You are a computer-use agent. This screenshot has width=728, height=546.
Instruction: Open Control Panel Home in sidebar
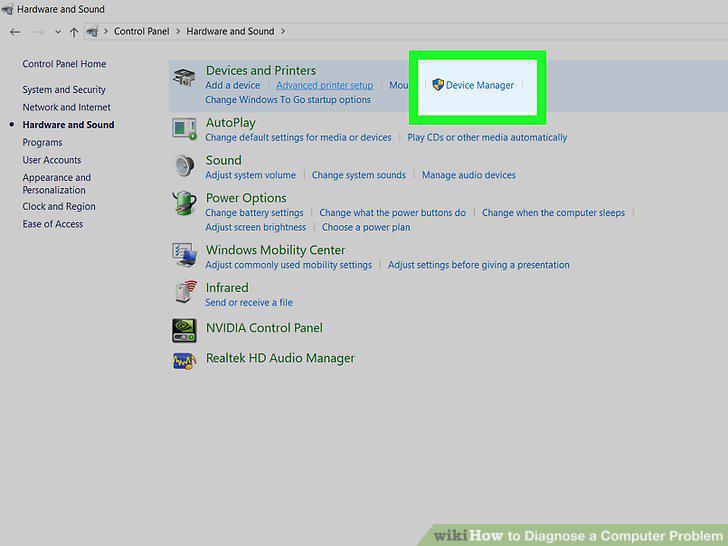[64, 64]
